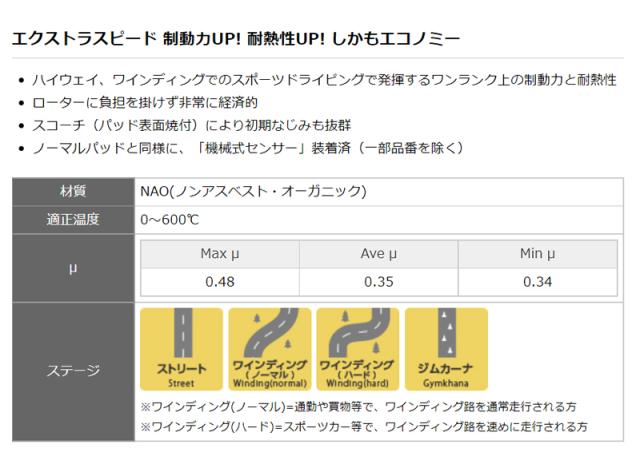Image resolution: width=640 pixels, height=472 pixels.
Task: Select the Winding (normal) stage icon
Action: [269, 348]
